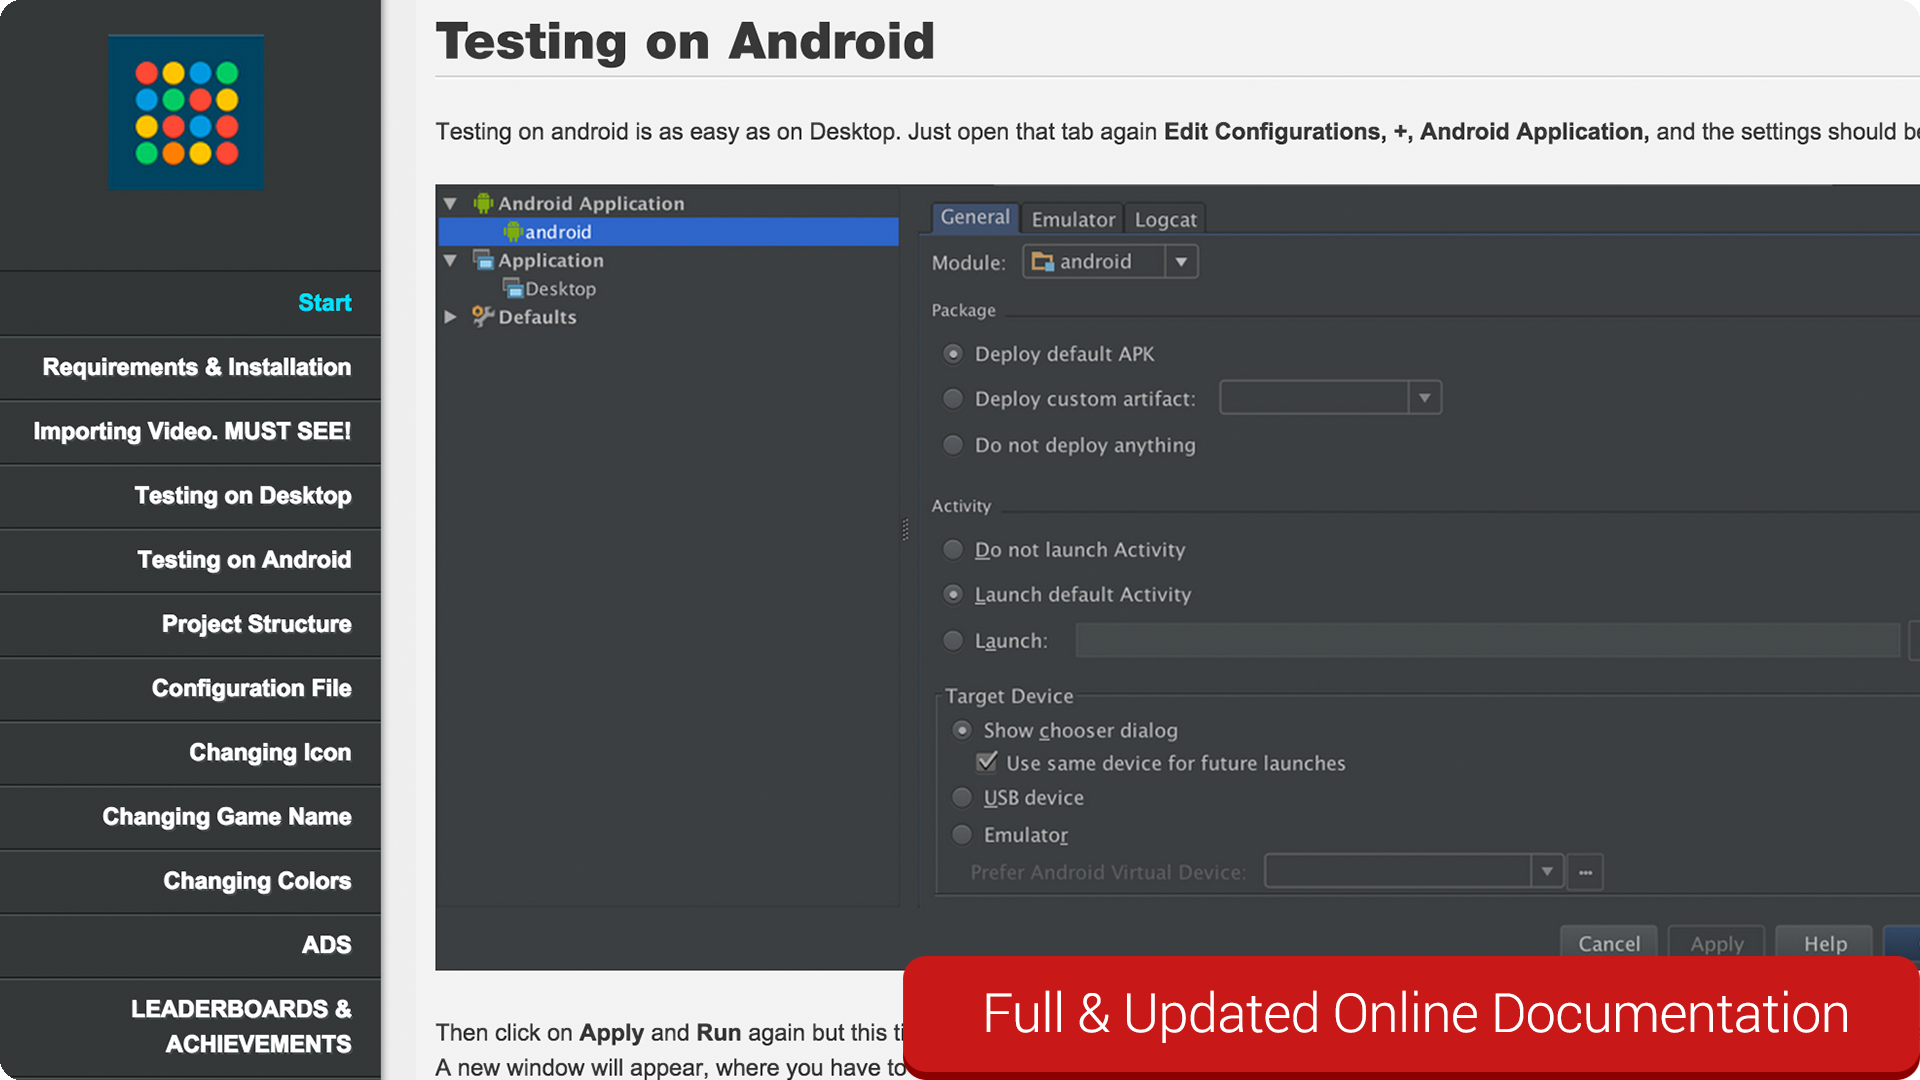Screen dimensions: 1920x1080
Task: Collapse the Android Application tree node
Action: (450, 204)
